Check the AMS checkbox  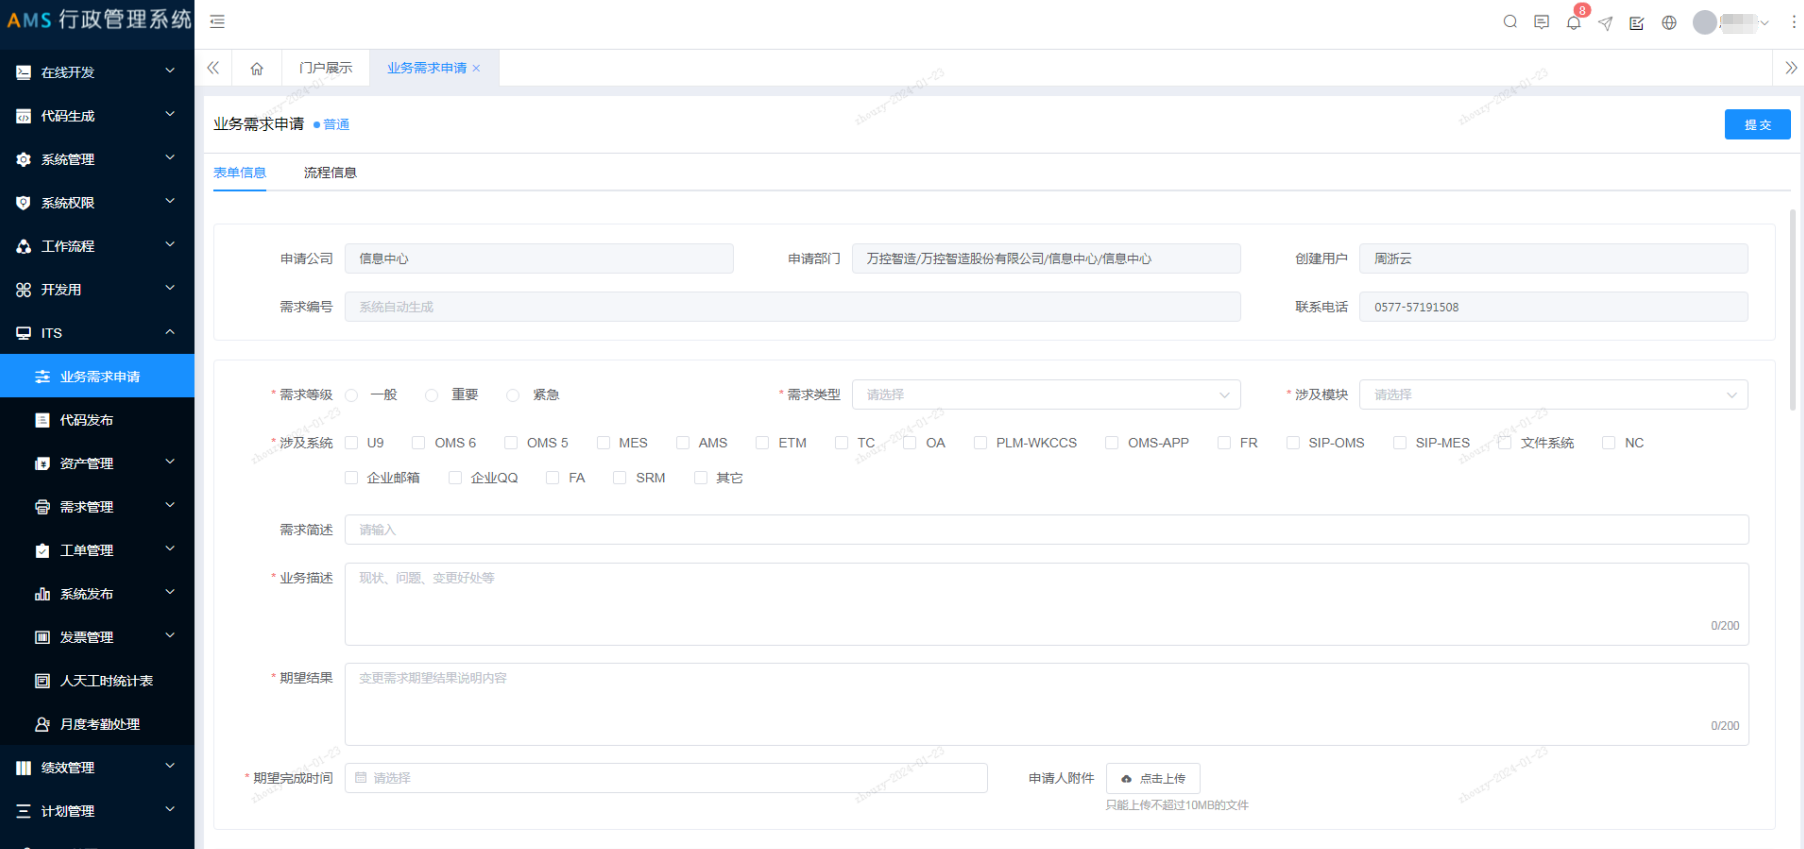(x=683, y=443)
